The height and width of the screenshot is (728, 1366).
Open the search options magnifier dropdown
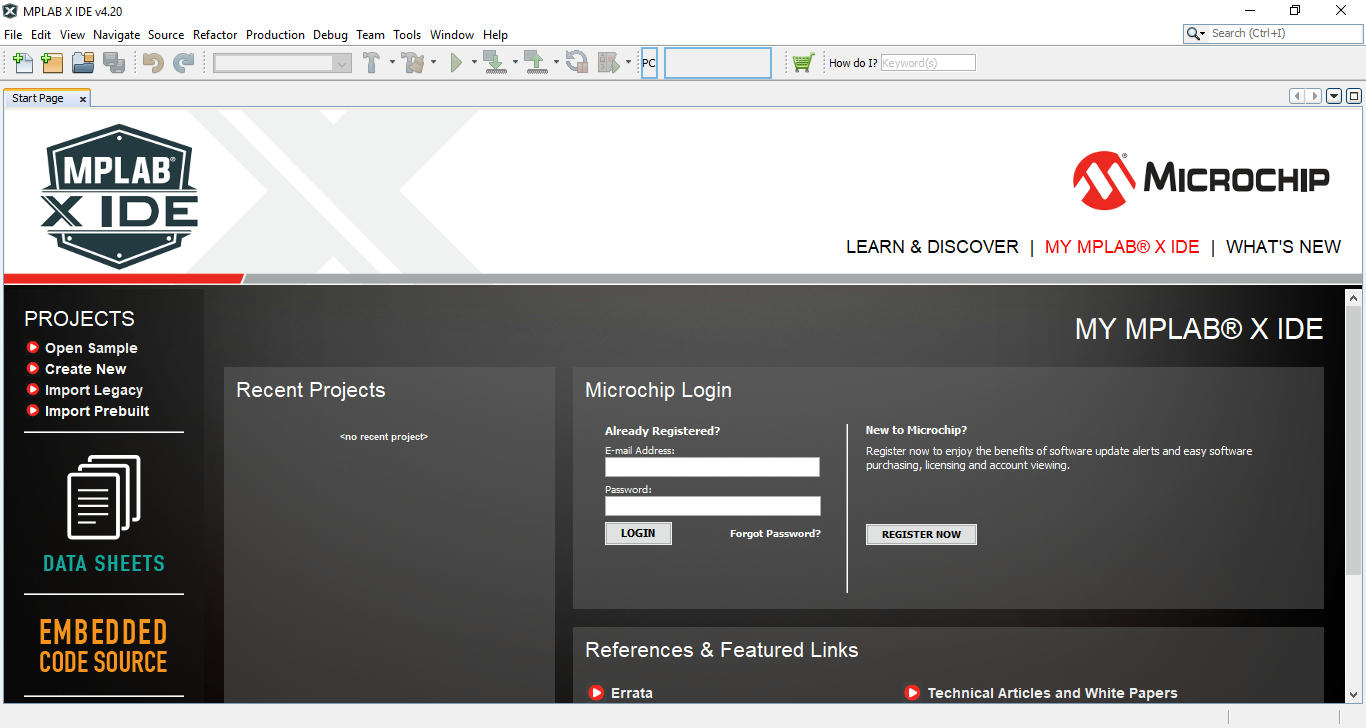(1196, 34)
